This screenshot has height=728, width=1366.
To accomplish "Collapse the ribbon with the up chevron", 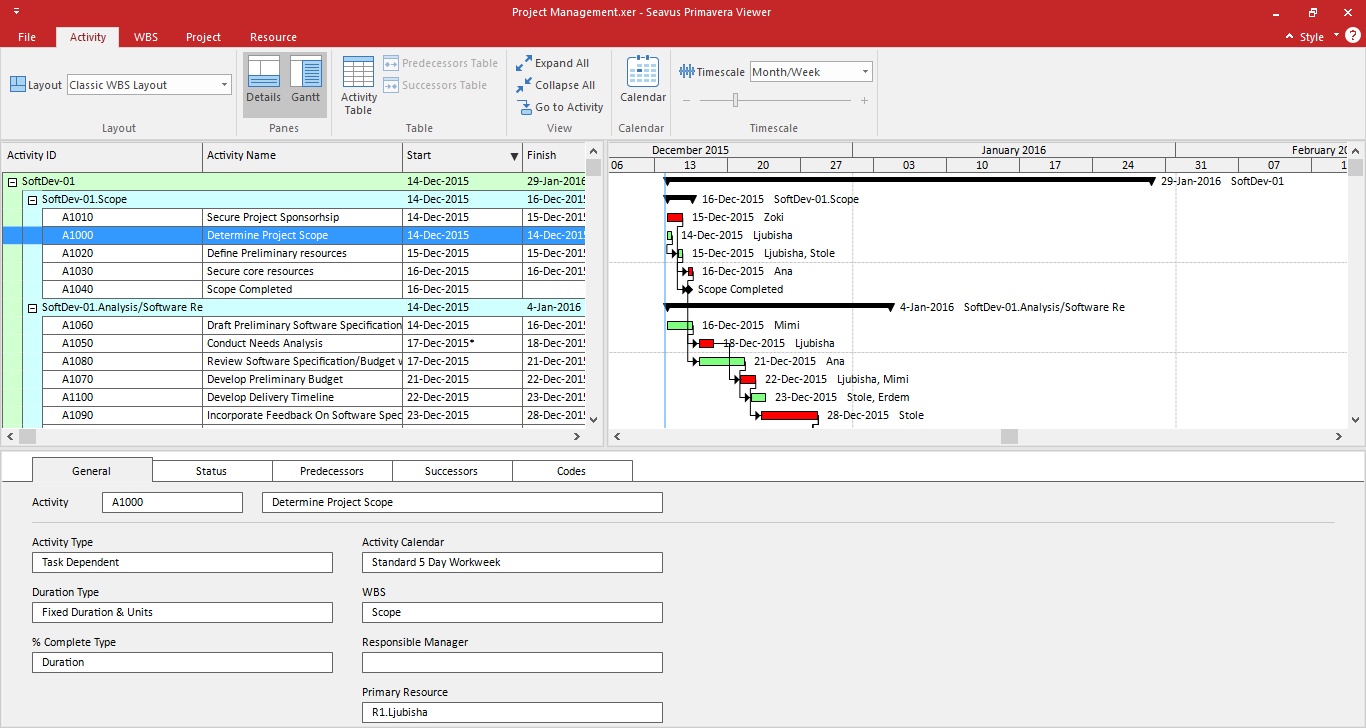I will 1288,37.
